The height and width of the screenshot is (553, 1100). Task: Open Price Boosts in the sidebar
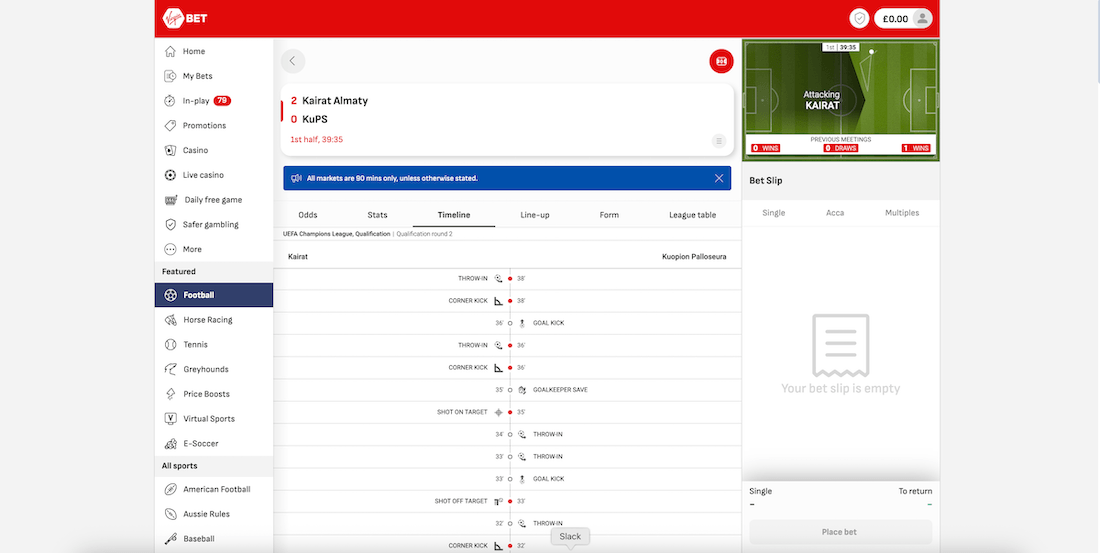click(x=214, y=394)
